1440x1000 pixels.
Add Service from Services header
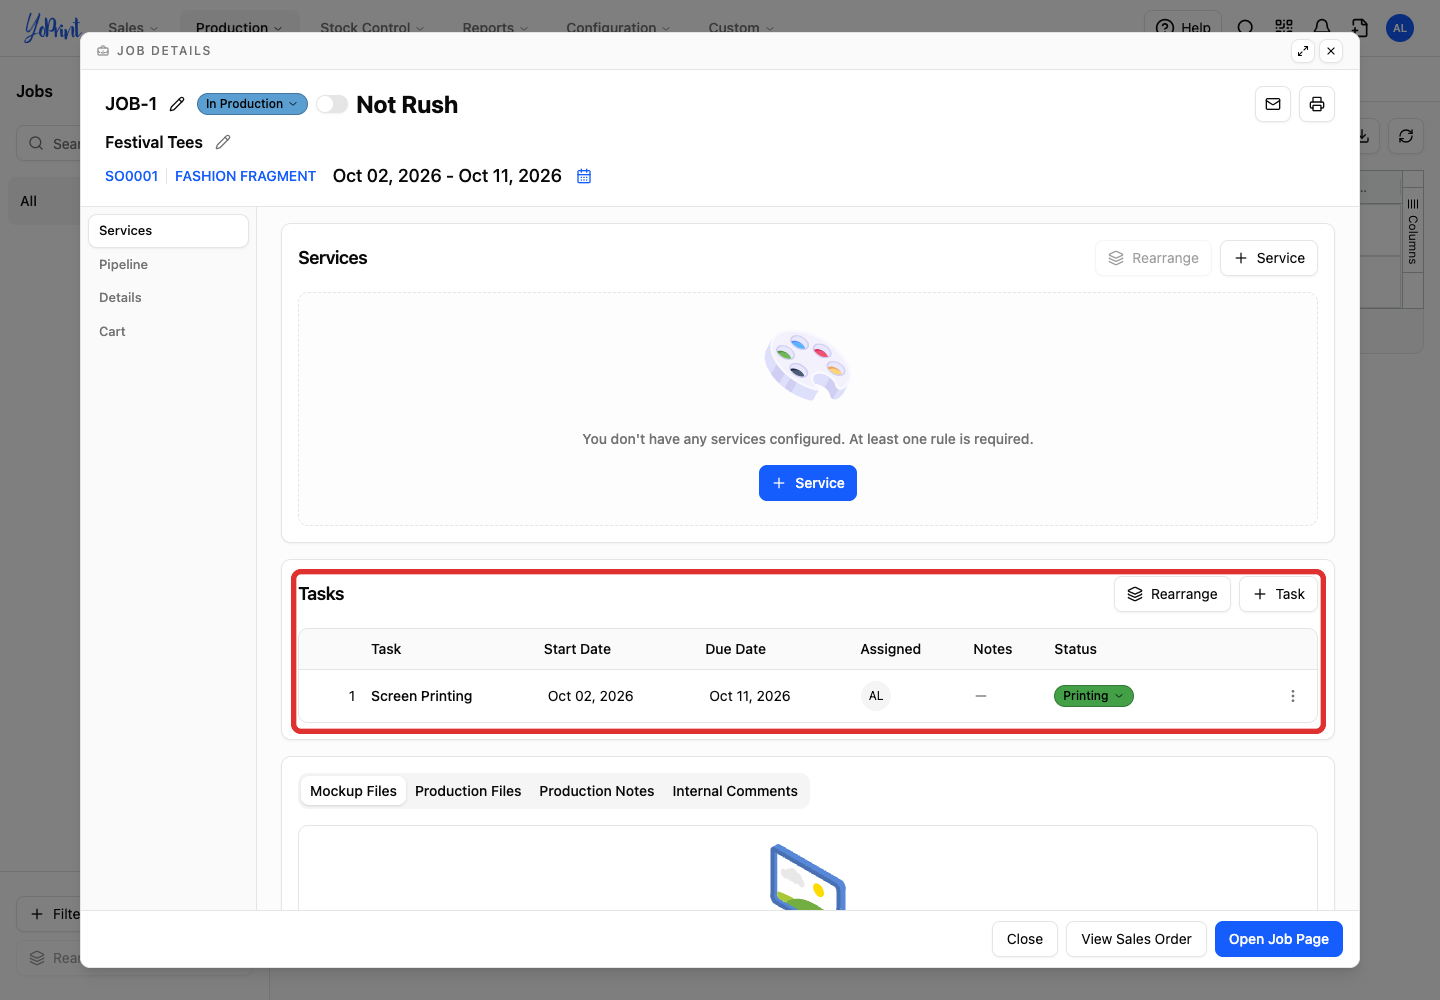1269,258
